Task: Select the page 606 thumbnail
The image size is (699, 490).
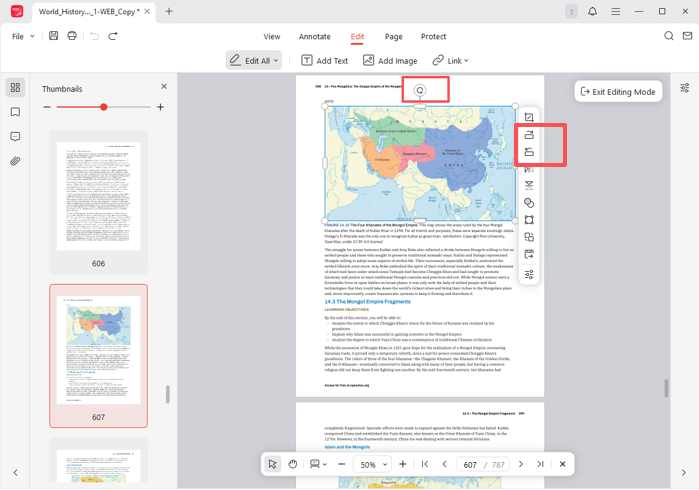Action: click(99, 202)
